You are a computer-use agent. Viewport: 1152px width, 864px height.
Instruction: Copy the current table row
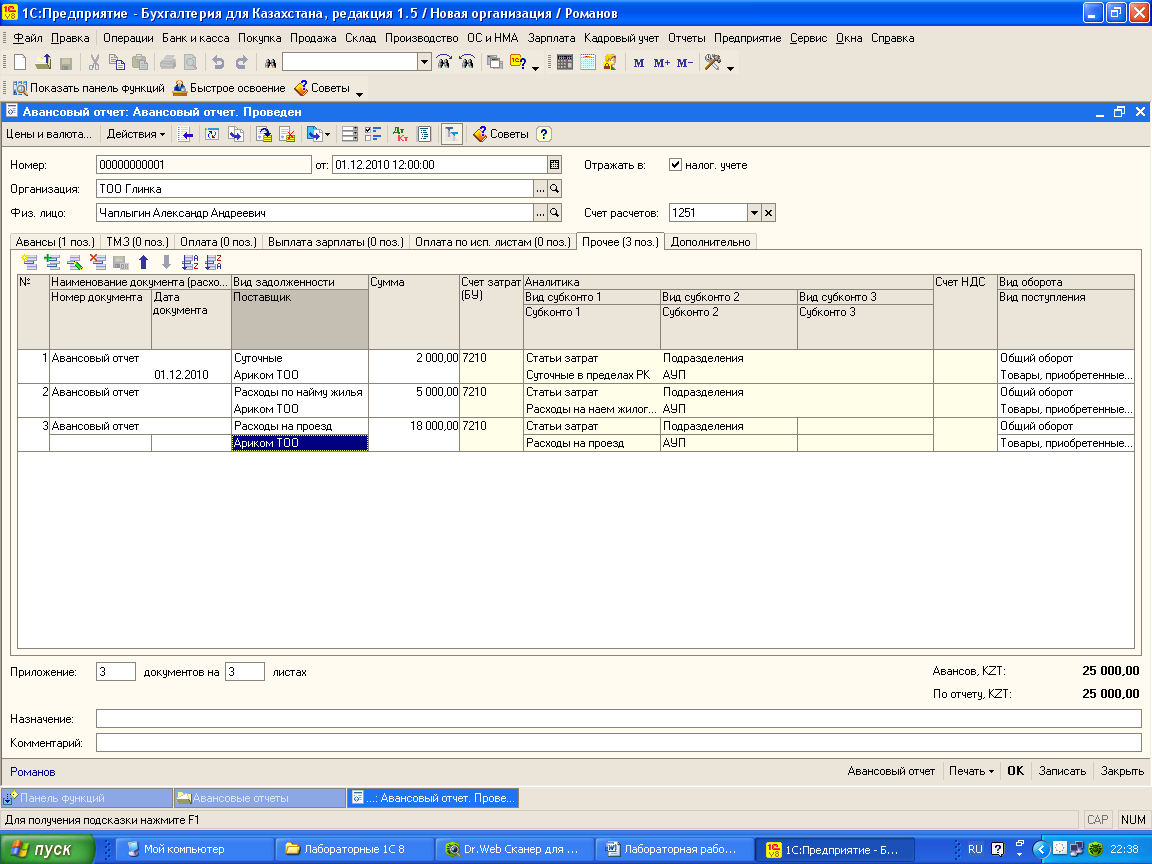click(x=52, y=262)
